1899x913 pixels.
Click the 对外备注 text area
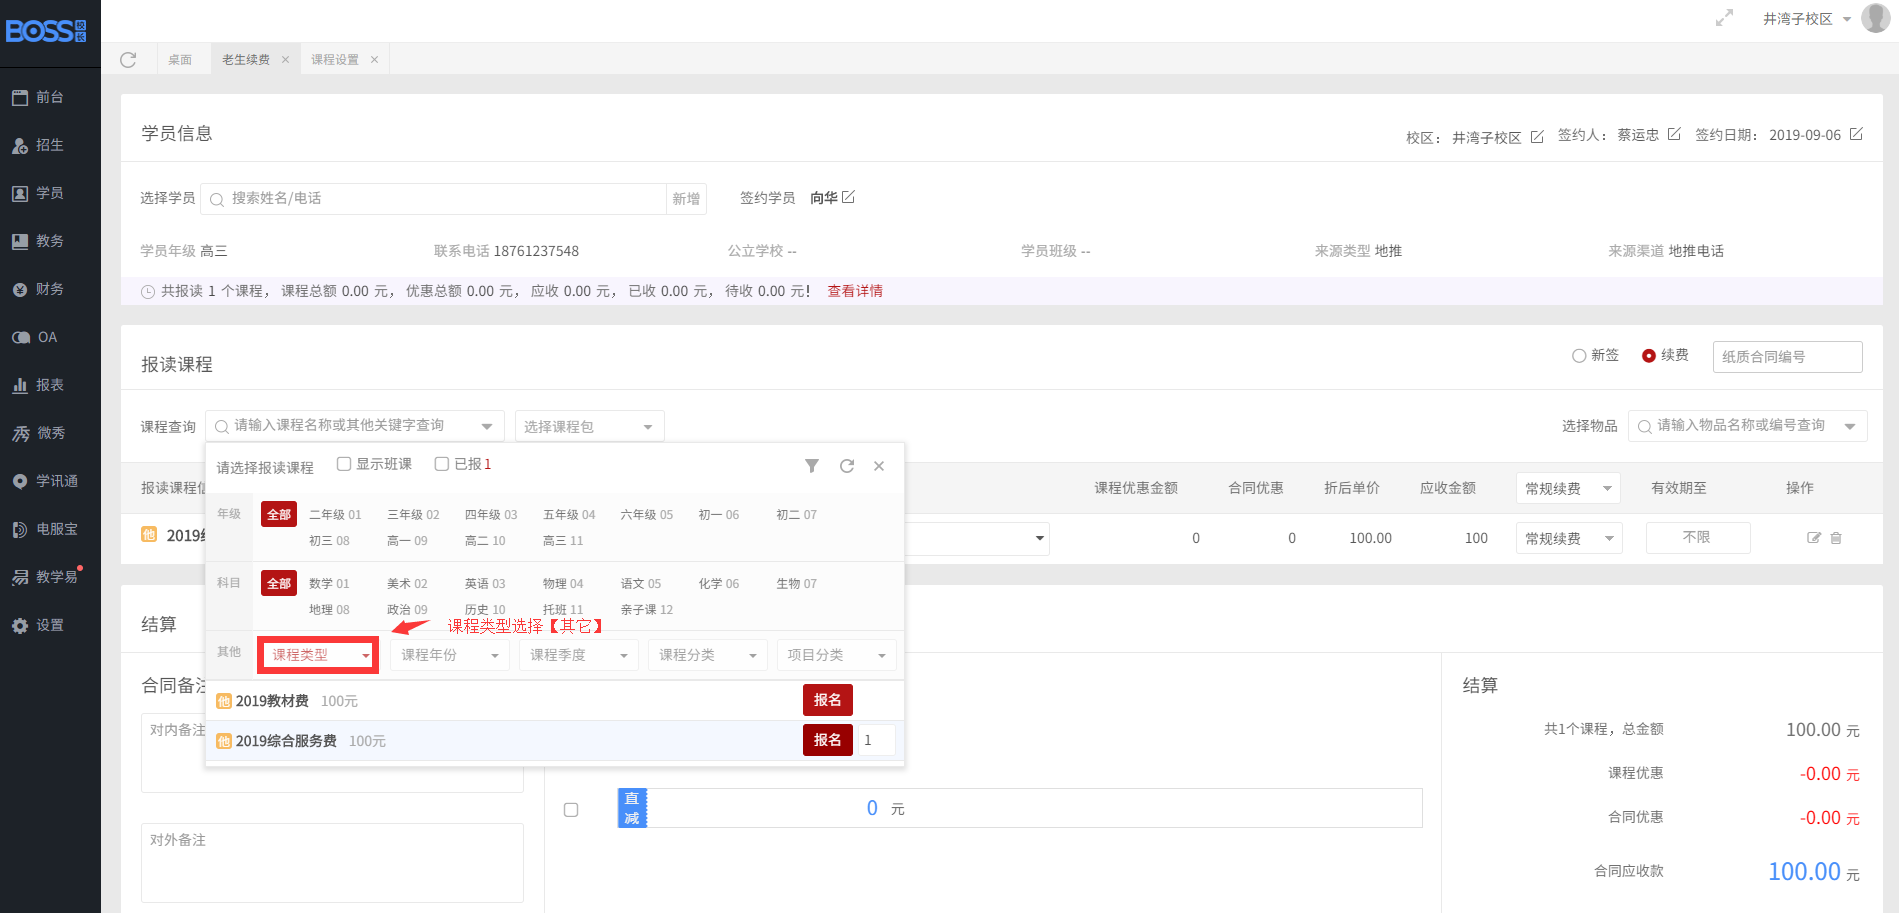(x=332, y=863)
